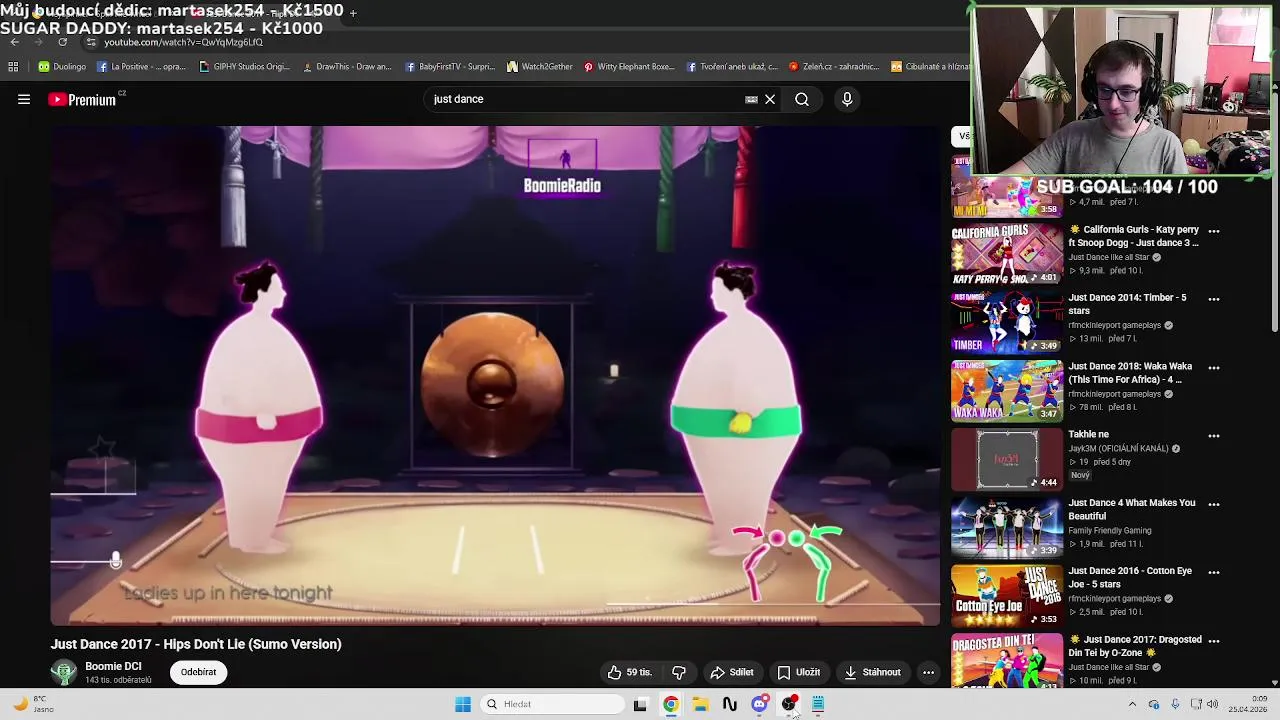Open the weather widget showing Jasno
The height and width of the screenshot is (720, 1280).
pyautogui.click(x=33, y=704)
